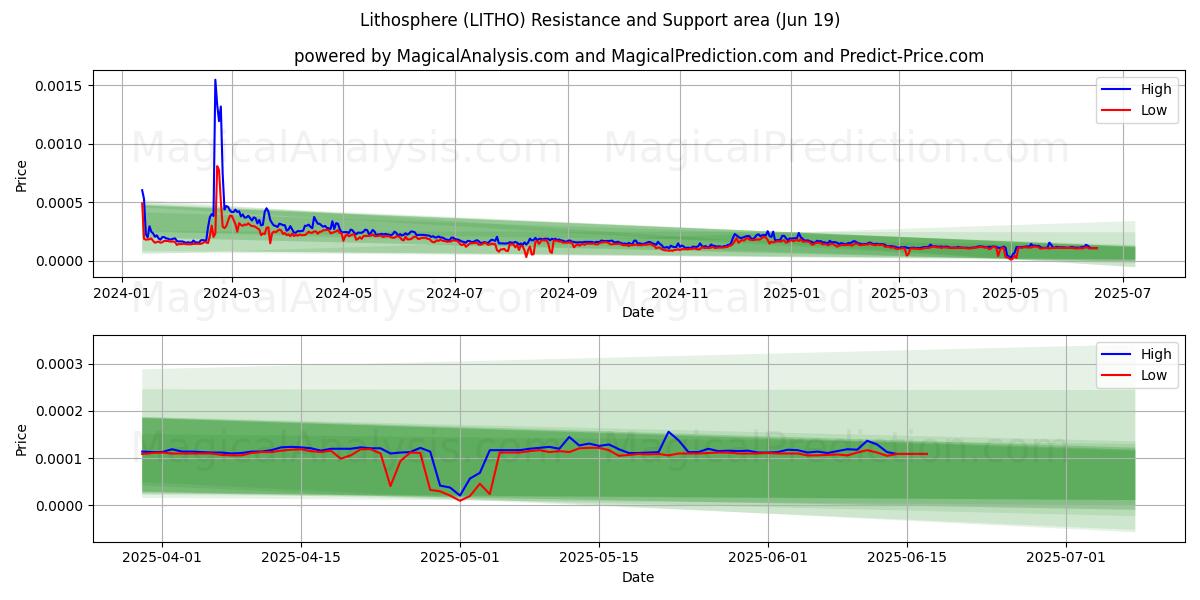Image resolution: width=1200 pixels, height=600 pixels.
Task: Click the chart title 'Lithosphere (LITHO) Resistance and Support area (Jun 19)'
Action: [600, 20]
